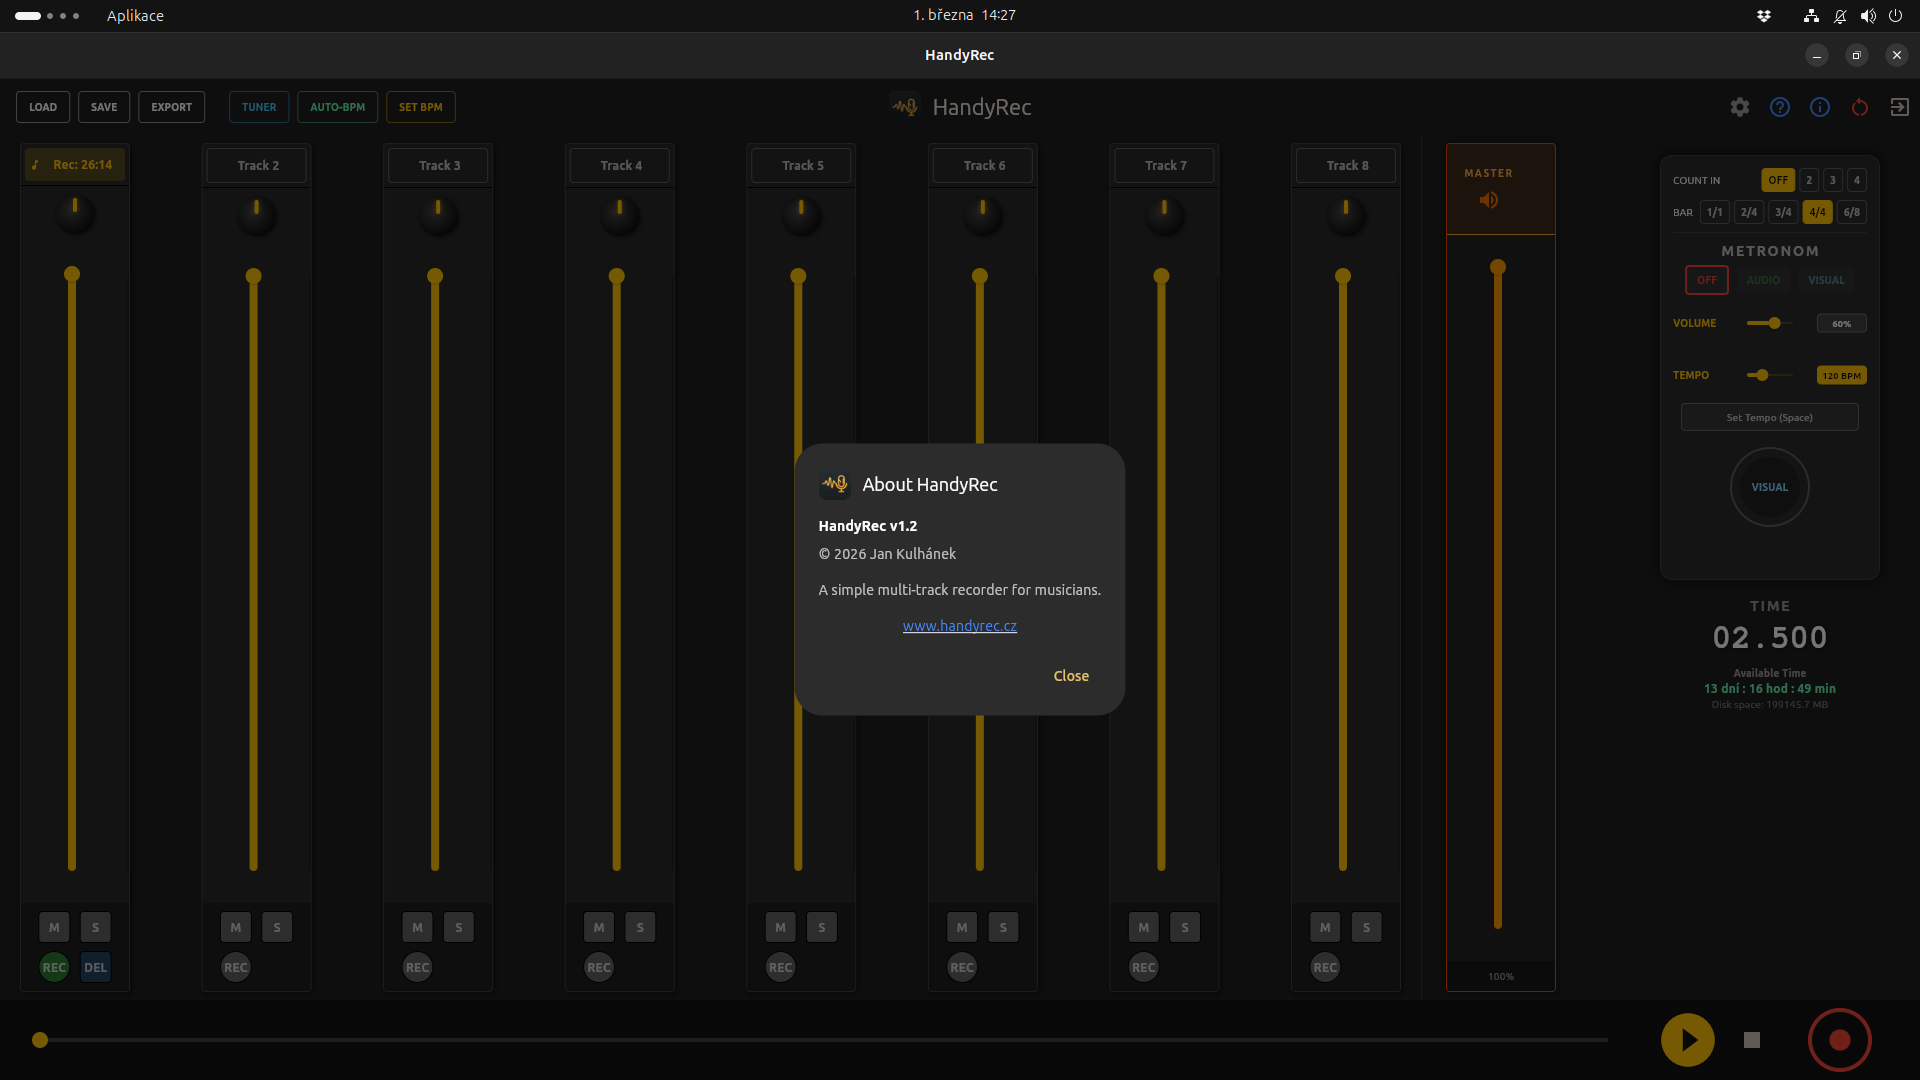Screen dimensions: 1920x1080
Task: Set count-in to 4
Action: pyautogui.click(x=1856, y=180)
